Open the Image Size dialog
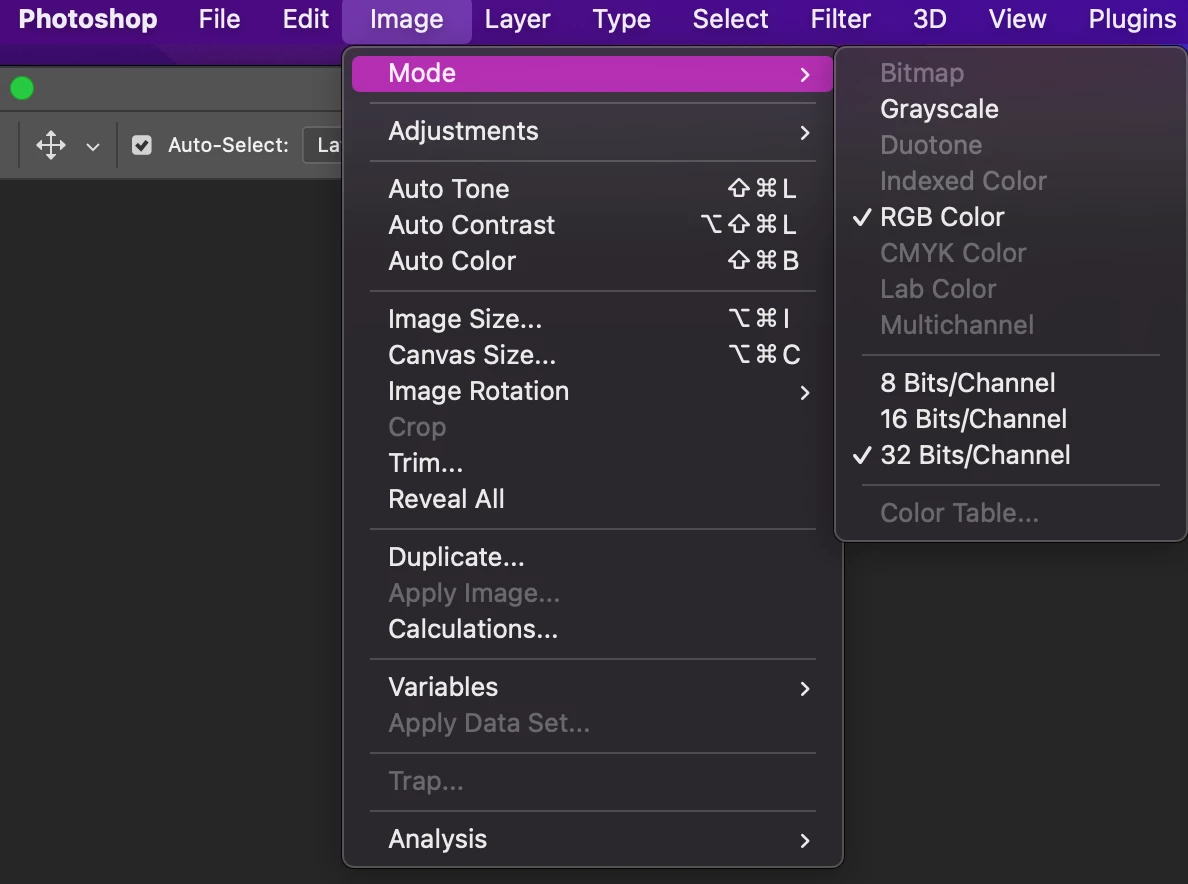This screenshot has width=1188, height=884. coord(592,319)
